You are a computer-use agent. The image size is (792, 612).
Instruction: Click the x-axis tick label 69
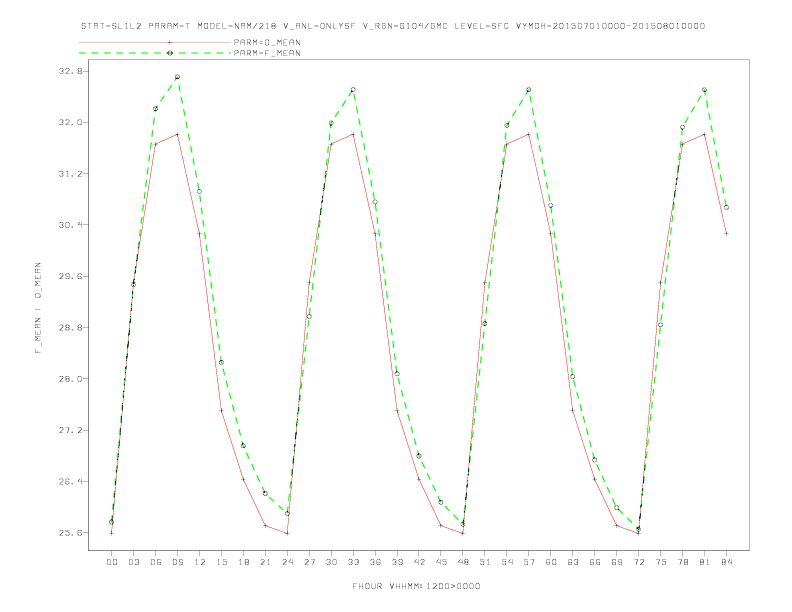pos(617,562)
